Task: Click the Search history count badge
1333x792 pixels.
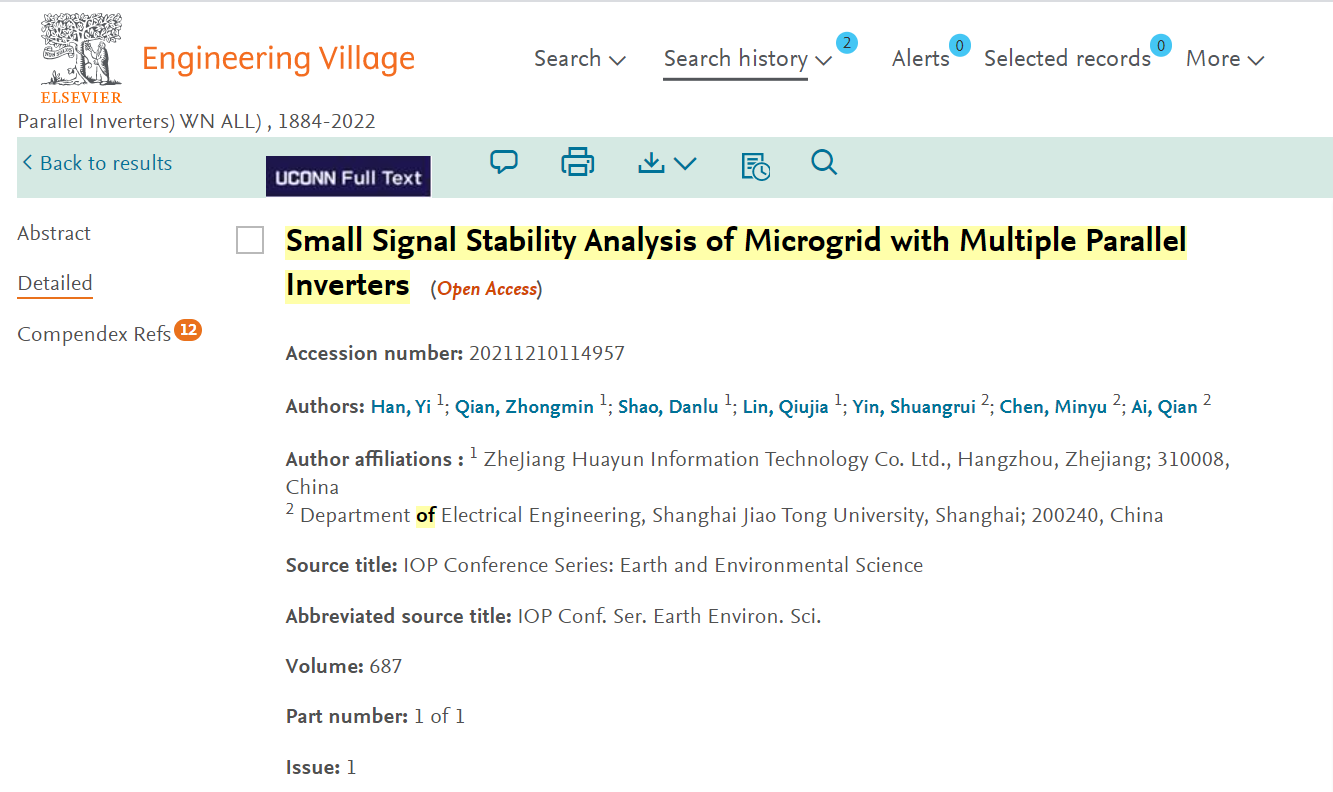Action: (846, 43)
